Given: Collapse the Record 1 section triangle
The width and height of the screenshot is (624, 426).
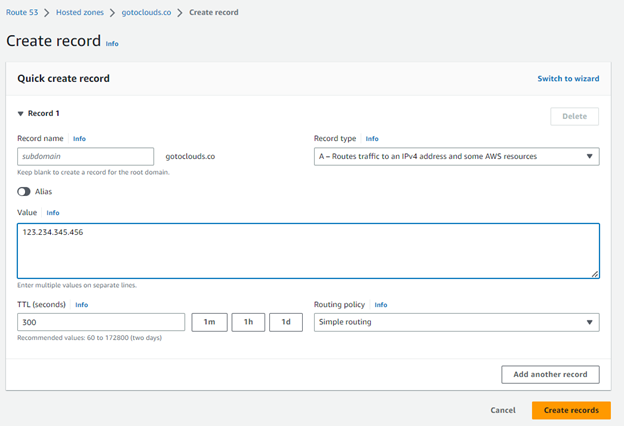Looking at the screenshot, I should (x=20, y=114).
